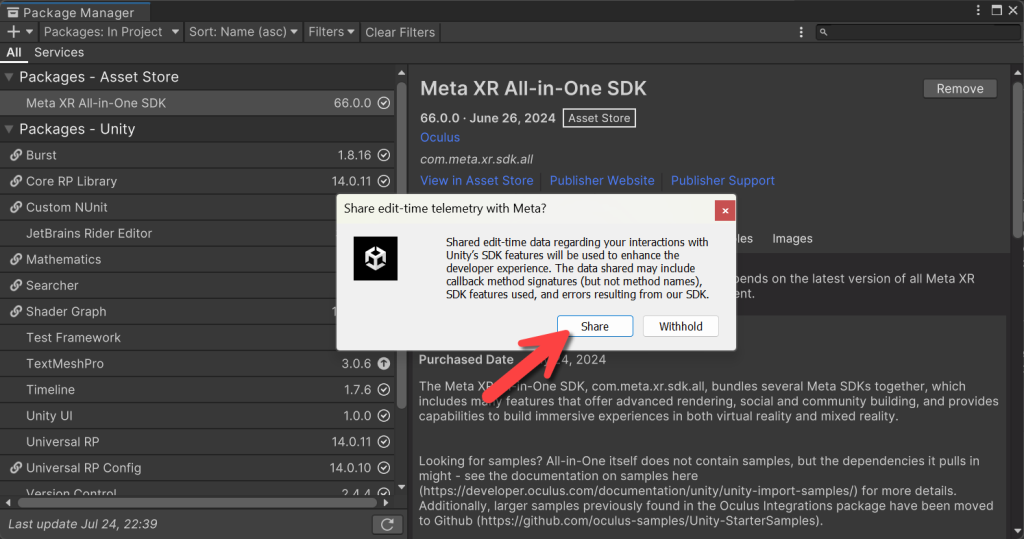This screenshot has width=1024, height=539.
Task: Click the checkmark icon on Burst row
Action: tap(384, 155)
